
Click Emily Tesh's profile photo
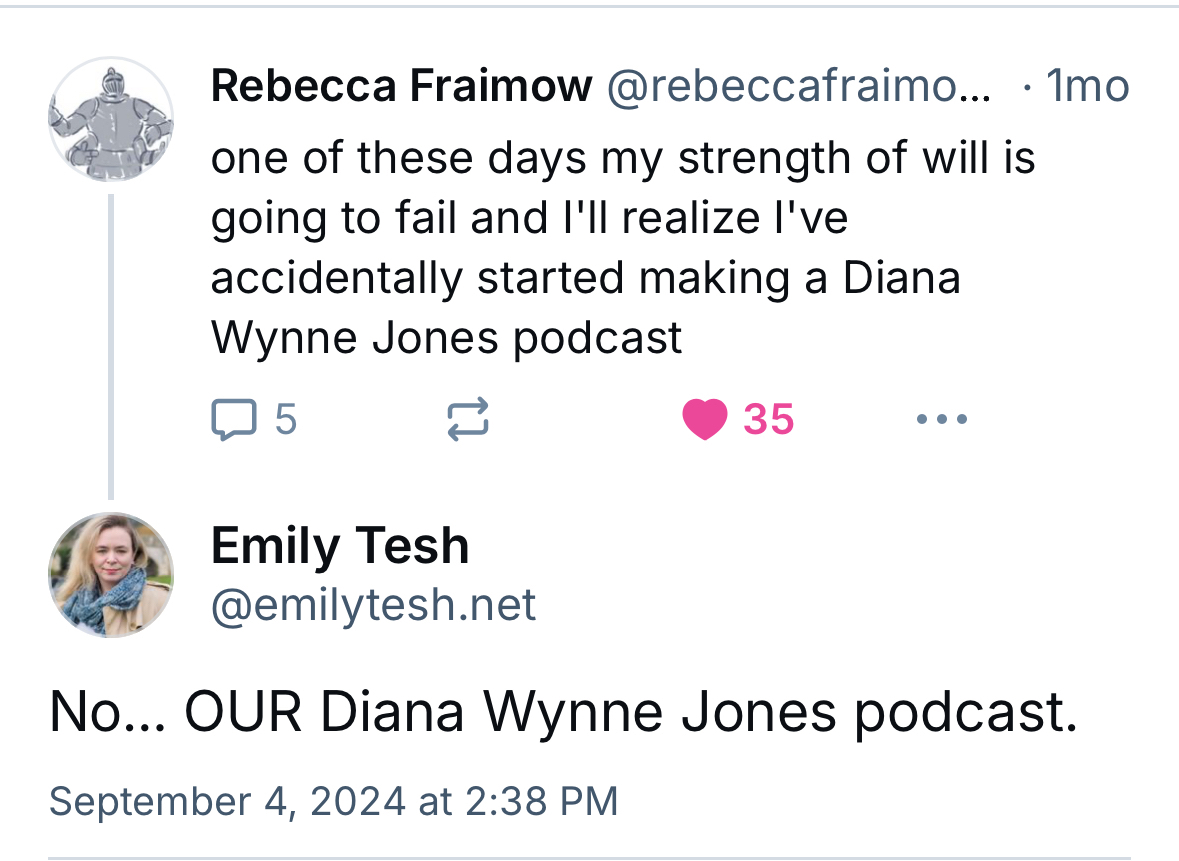(x=110, y=575)
